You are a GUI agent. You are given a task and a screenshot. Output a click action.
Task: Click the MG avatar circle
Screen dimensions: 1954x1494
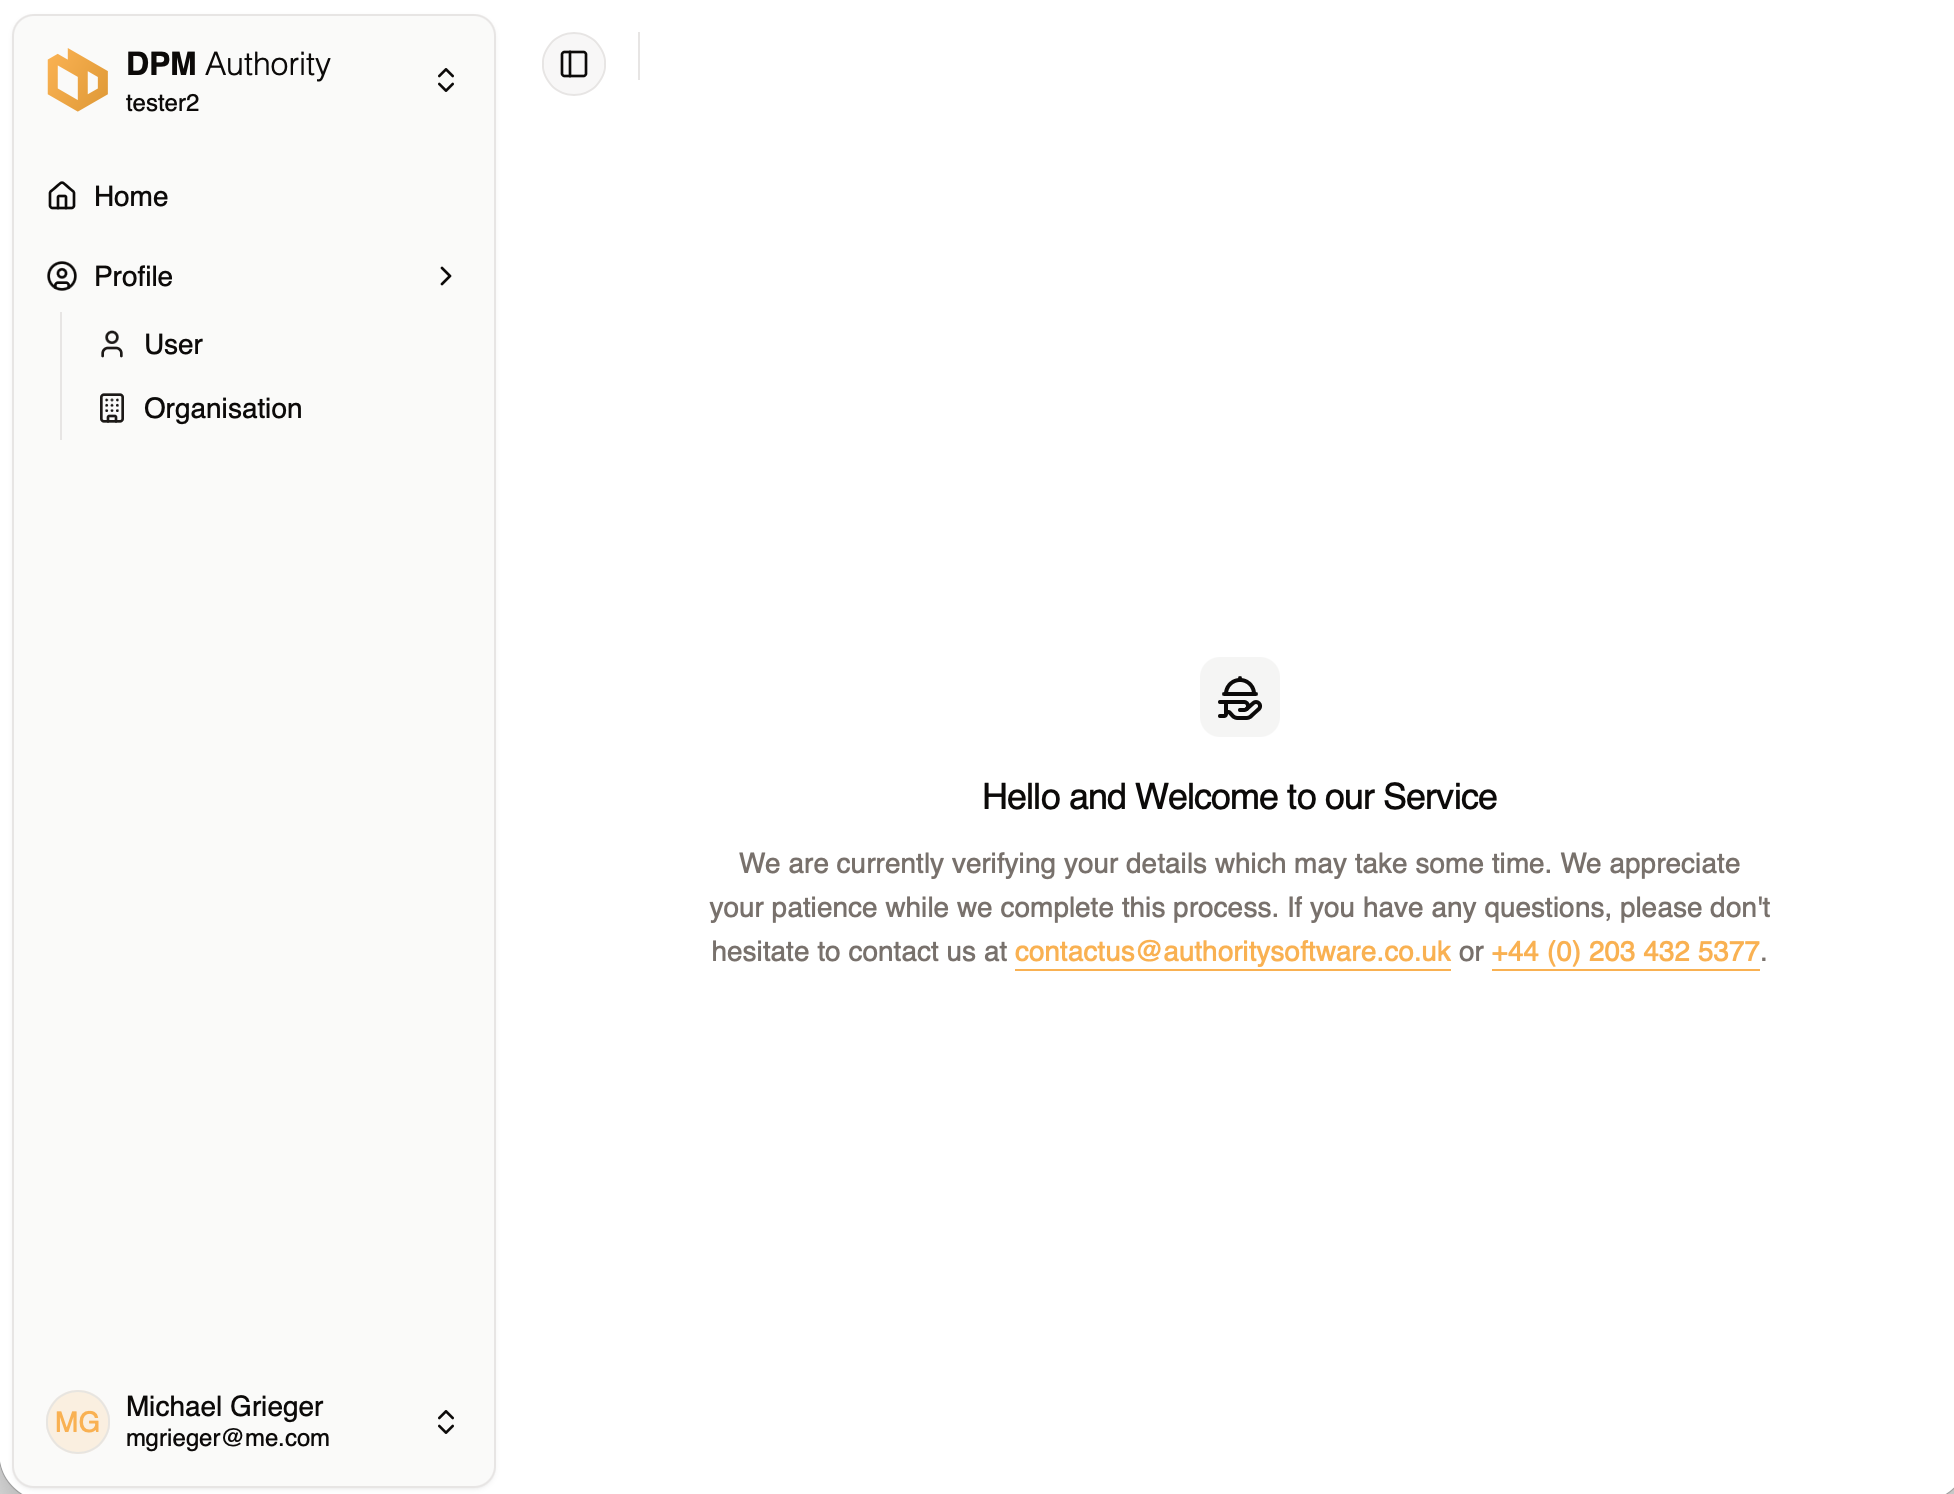coord(77,1422)
